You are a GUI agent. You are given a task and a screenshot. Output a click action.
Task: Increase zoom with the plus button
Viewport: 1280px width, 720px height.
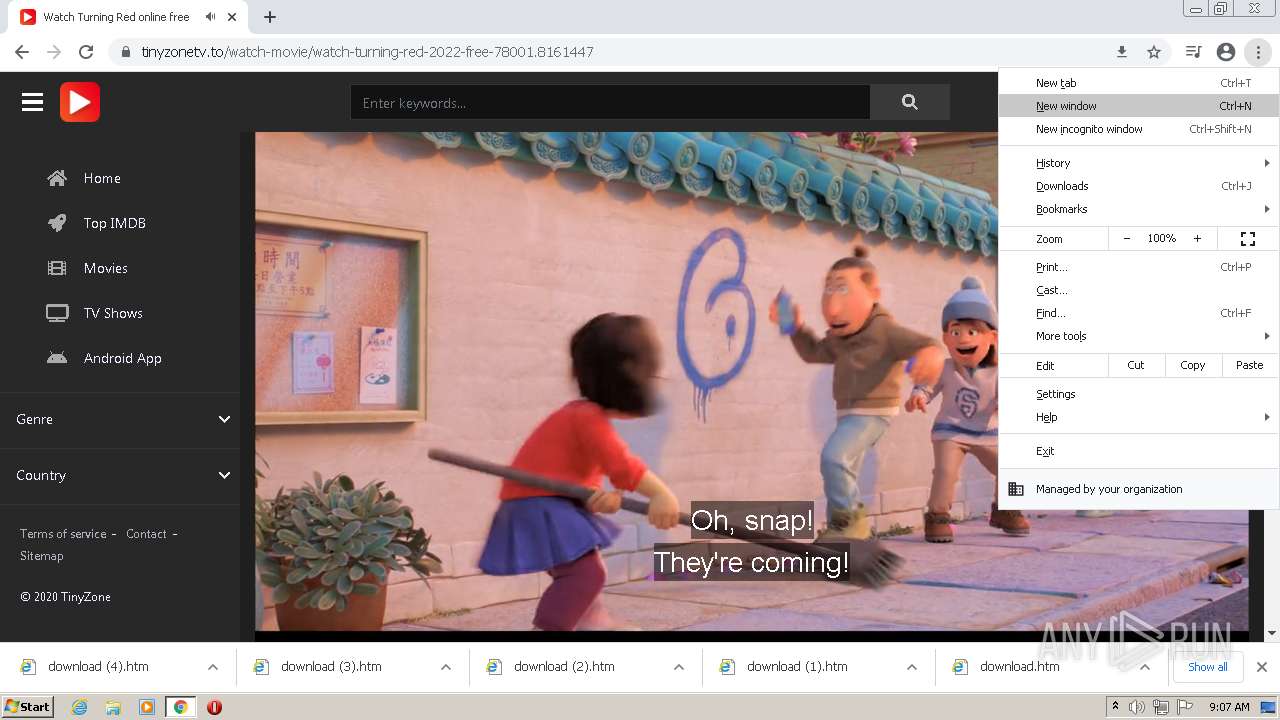pos(1197,239)
